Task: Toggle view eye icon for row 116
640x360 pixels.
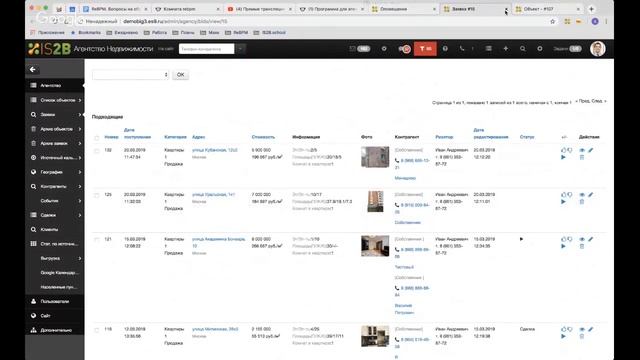Action: 582,329
